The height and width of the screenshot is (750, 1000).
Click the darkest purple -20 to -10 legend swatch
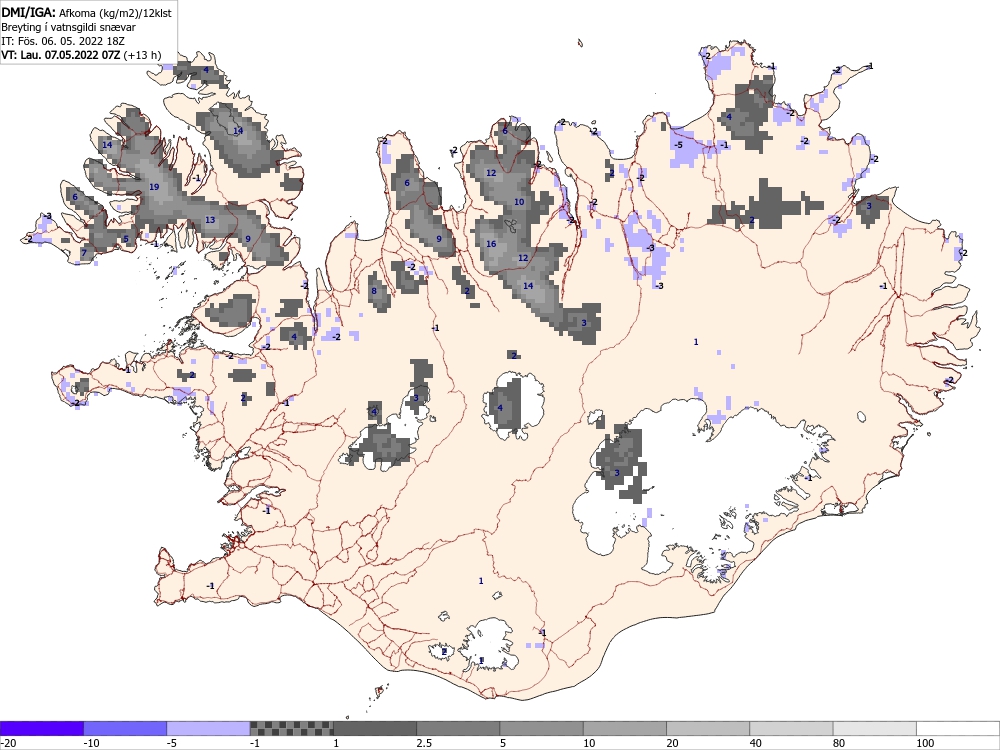pyautogui.click(x=41, y=728)
